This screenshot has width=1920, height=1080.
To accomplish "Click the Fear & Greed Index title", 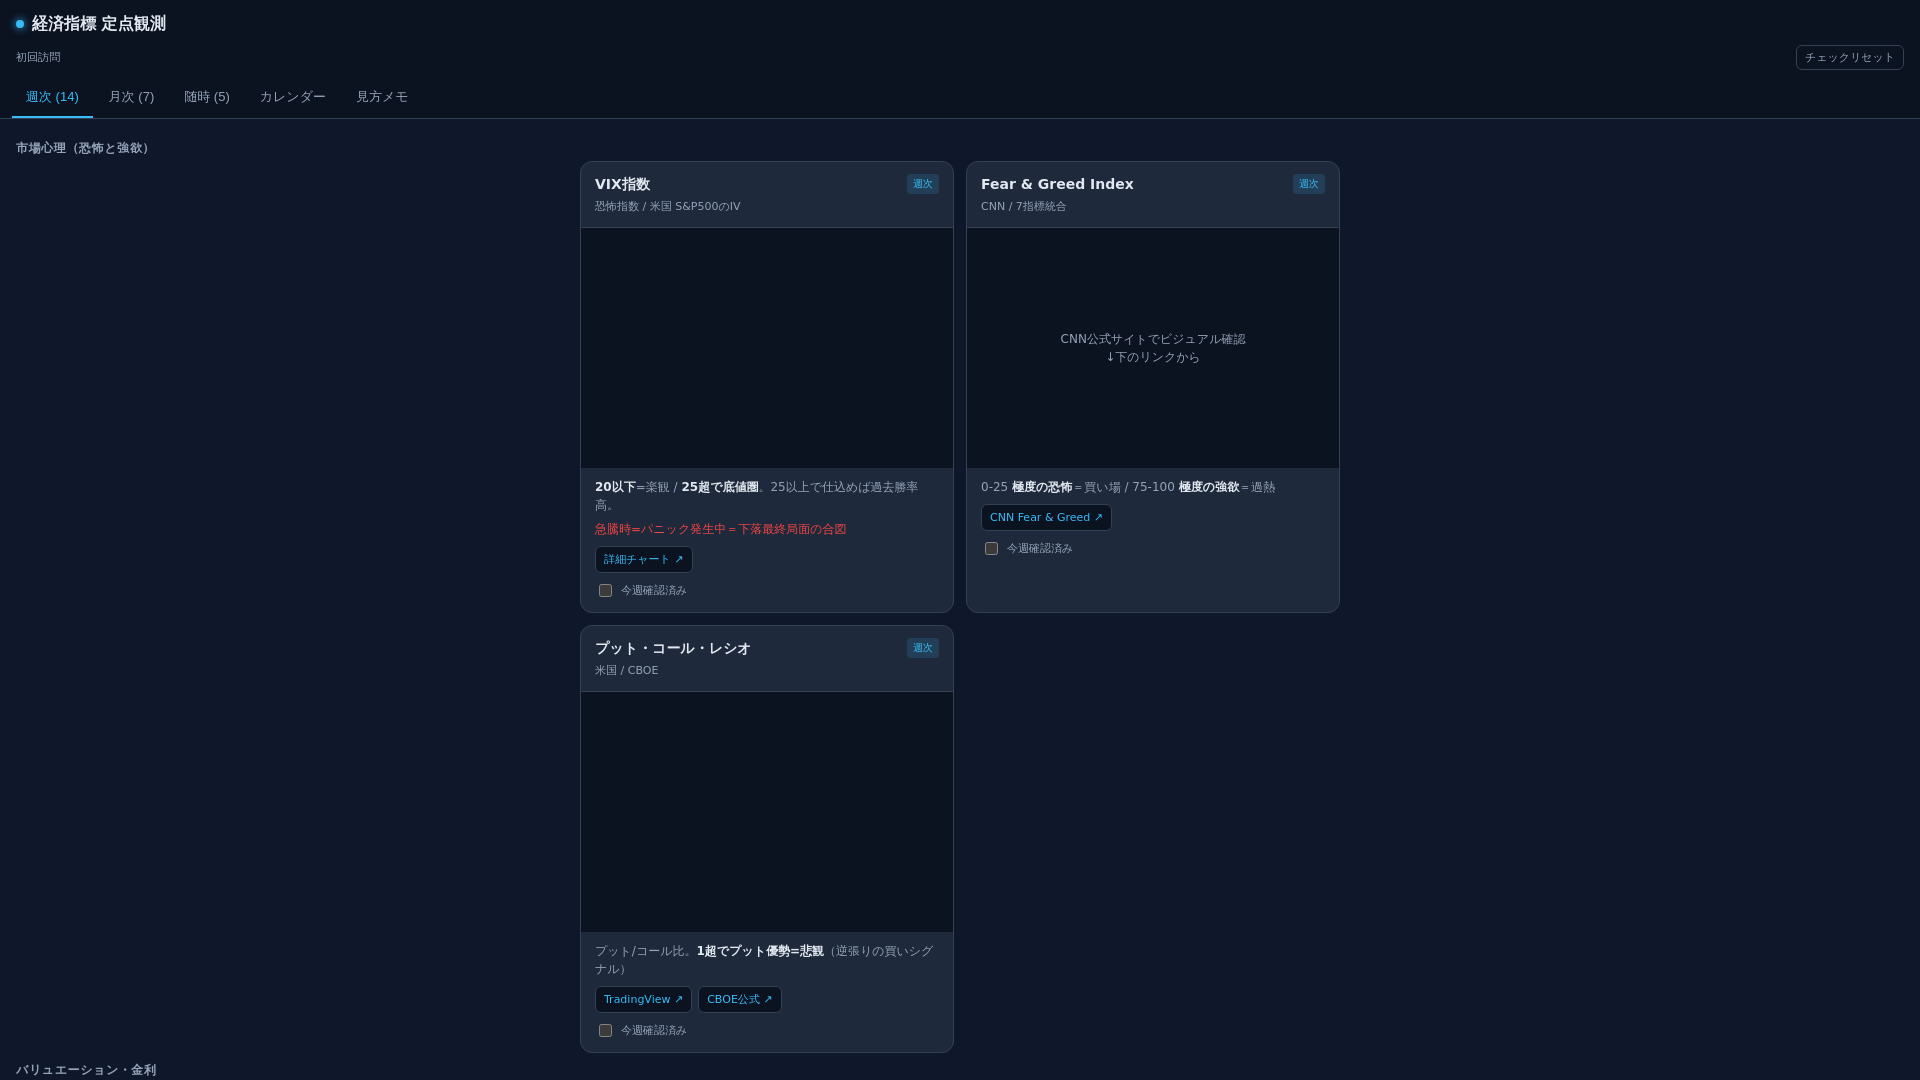I will [1057, 185].
